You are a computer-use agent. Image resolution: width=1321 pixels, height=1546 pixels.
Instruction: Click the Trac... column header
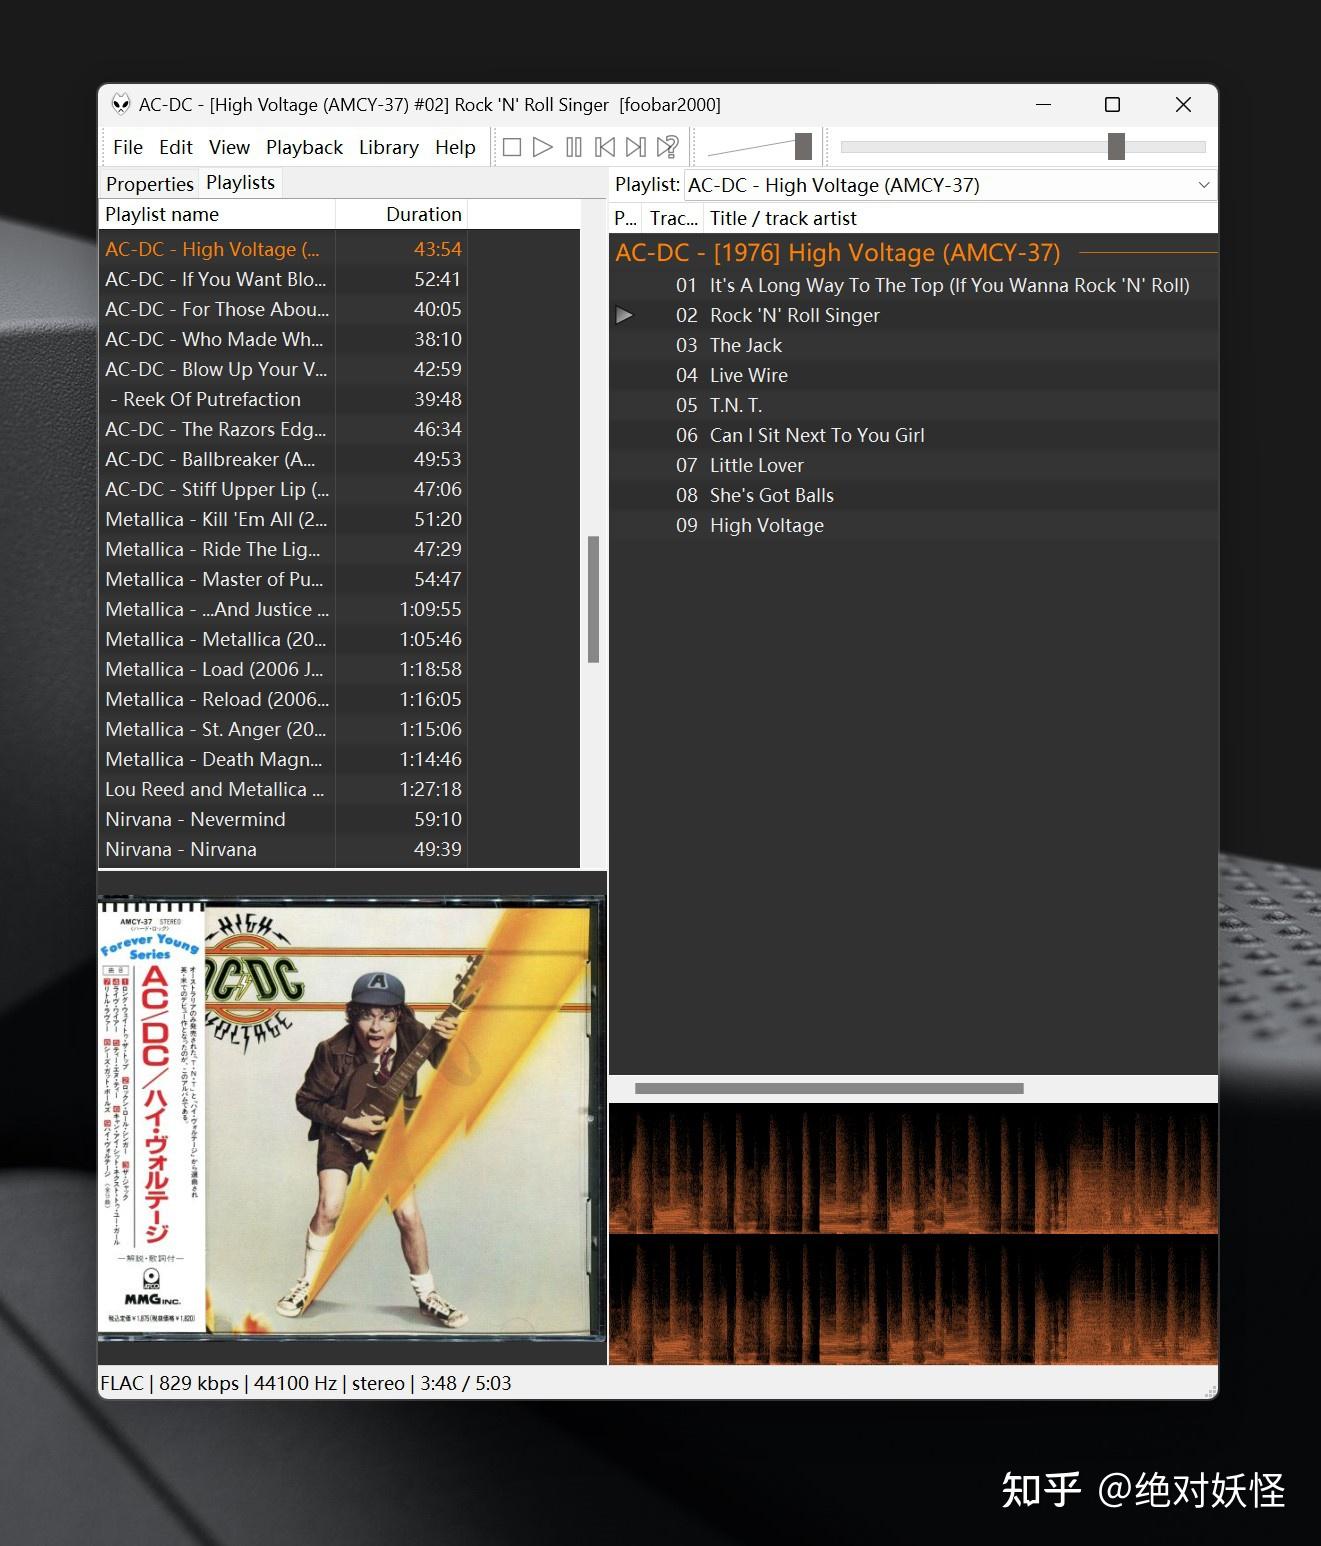coord(673,218)
